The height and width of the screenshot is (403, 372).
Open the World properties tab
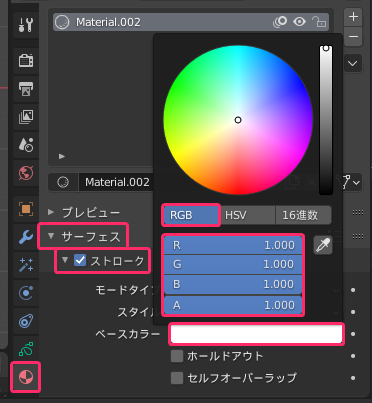[x=26, y=173]
